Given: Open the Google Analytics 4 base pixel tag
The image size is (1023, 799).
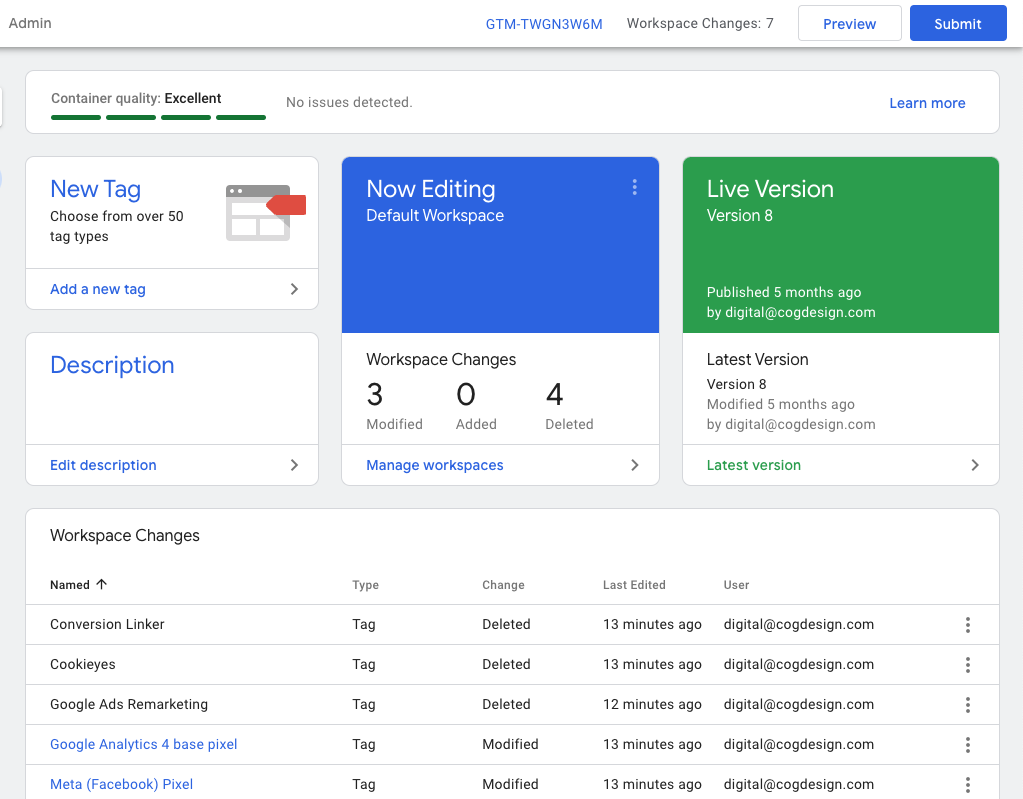Looking at the screenshot, I should pos(144,744).
